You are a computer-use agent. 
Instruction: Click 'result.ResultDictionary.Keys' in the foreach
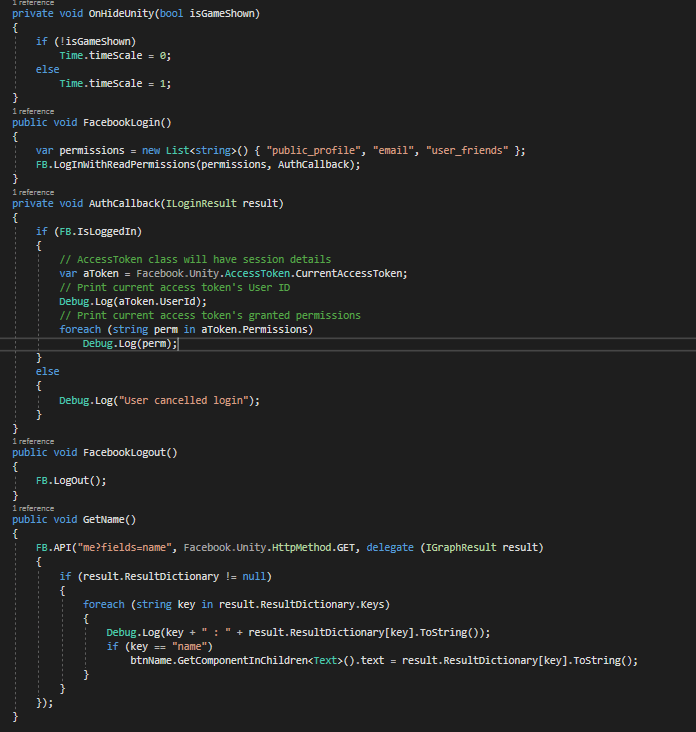pos(302,605)
